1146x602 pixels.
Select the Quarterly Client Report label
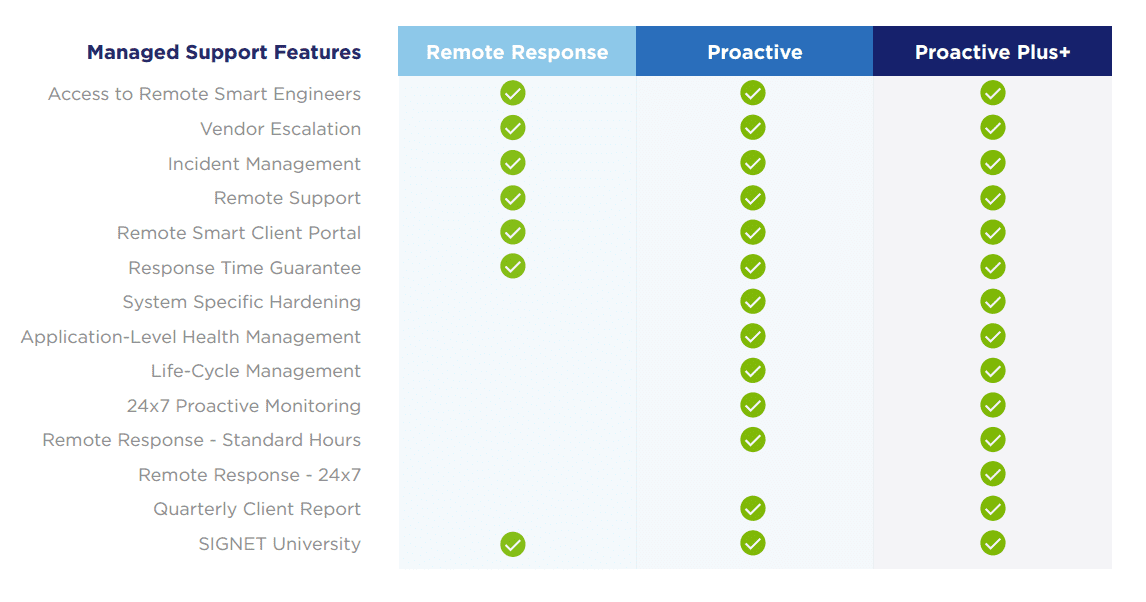tap(257, 509)
